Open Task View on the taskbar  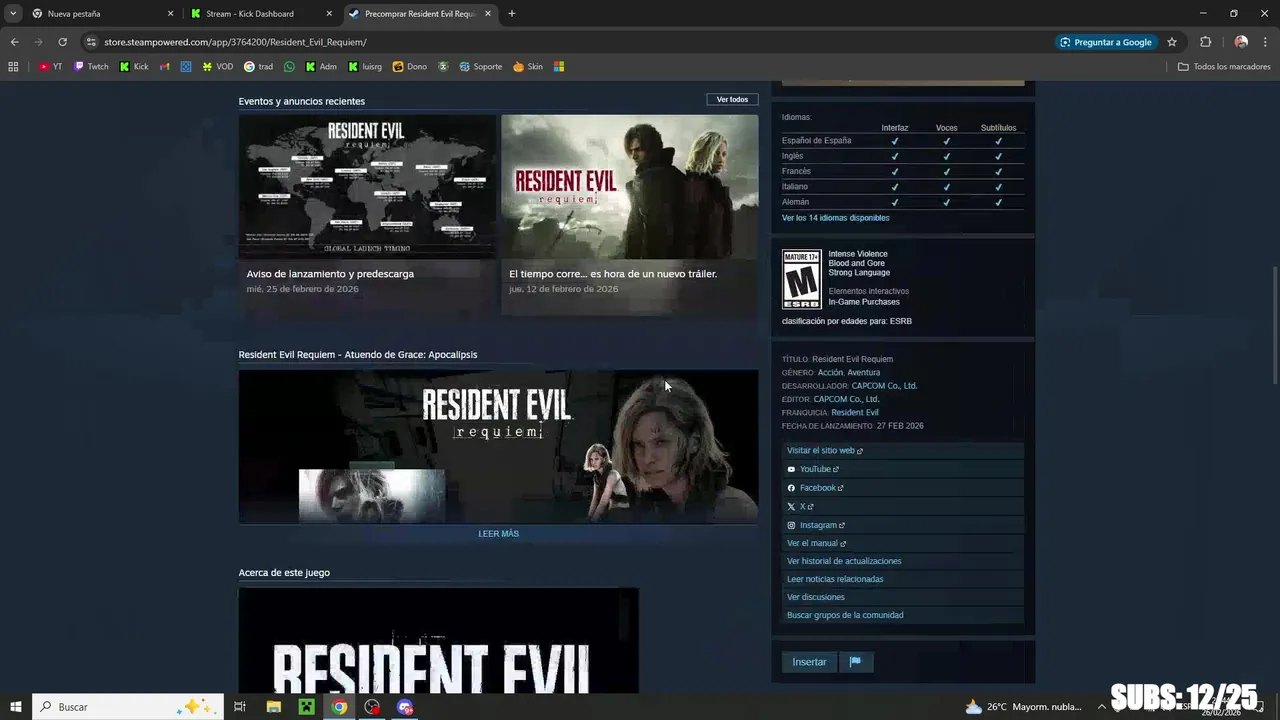tap(240, 707)
